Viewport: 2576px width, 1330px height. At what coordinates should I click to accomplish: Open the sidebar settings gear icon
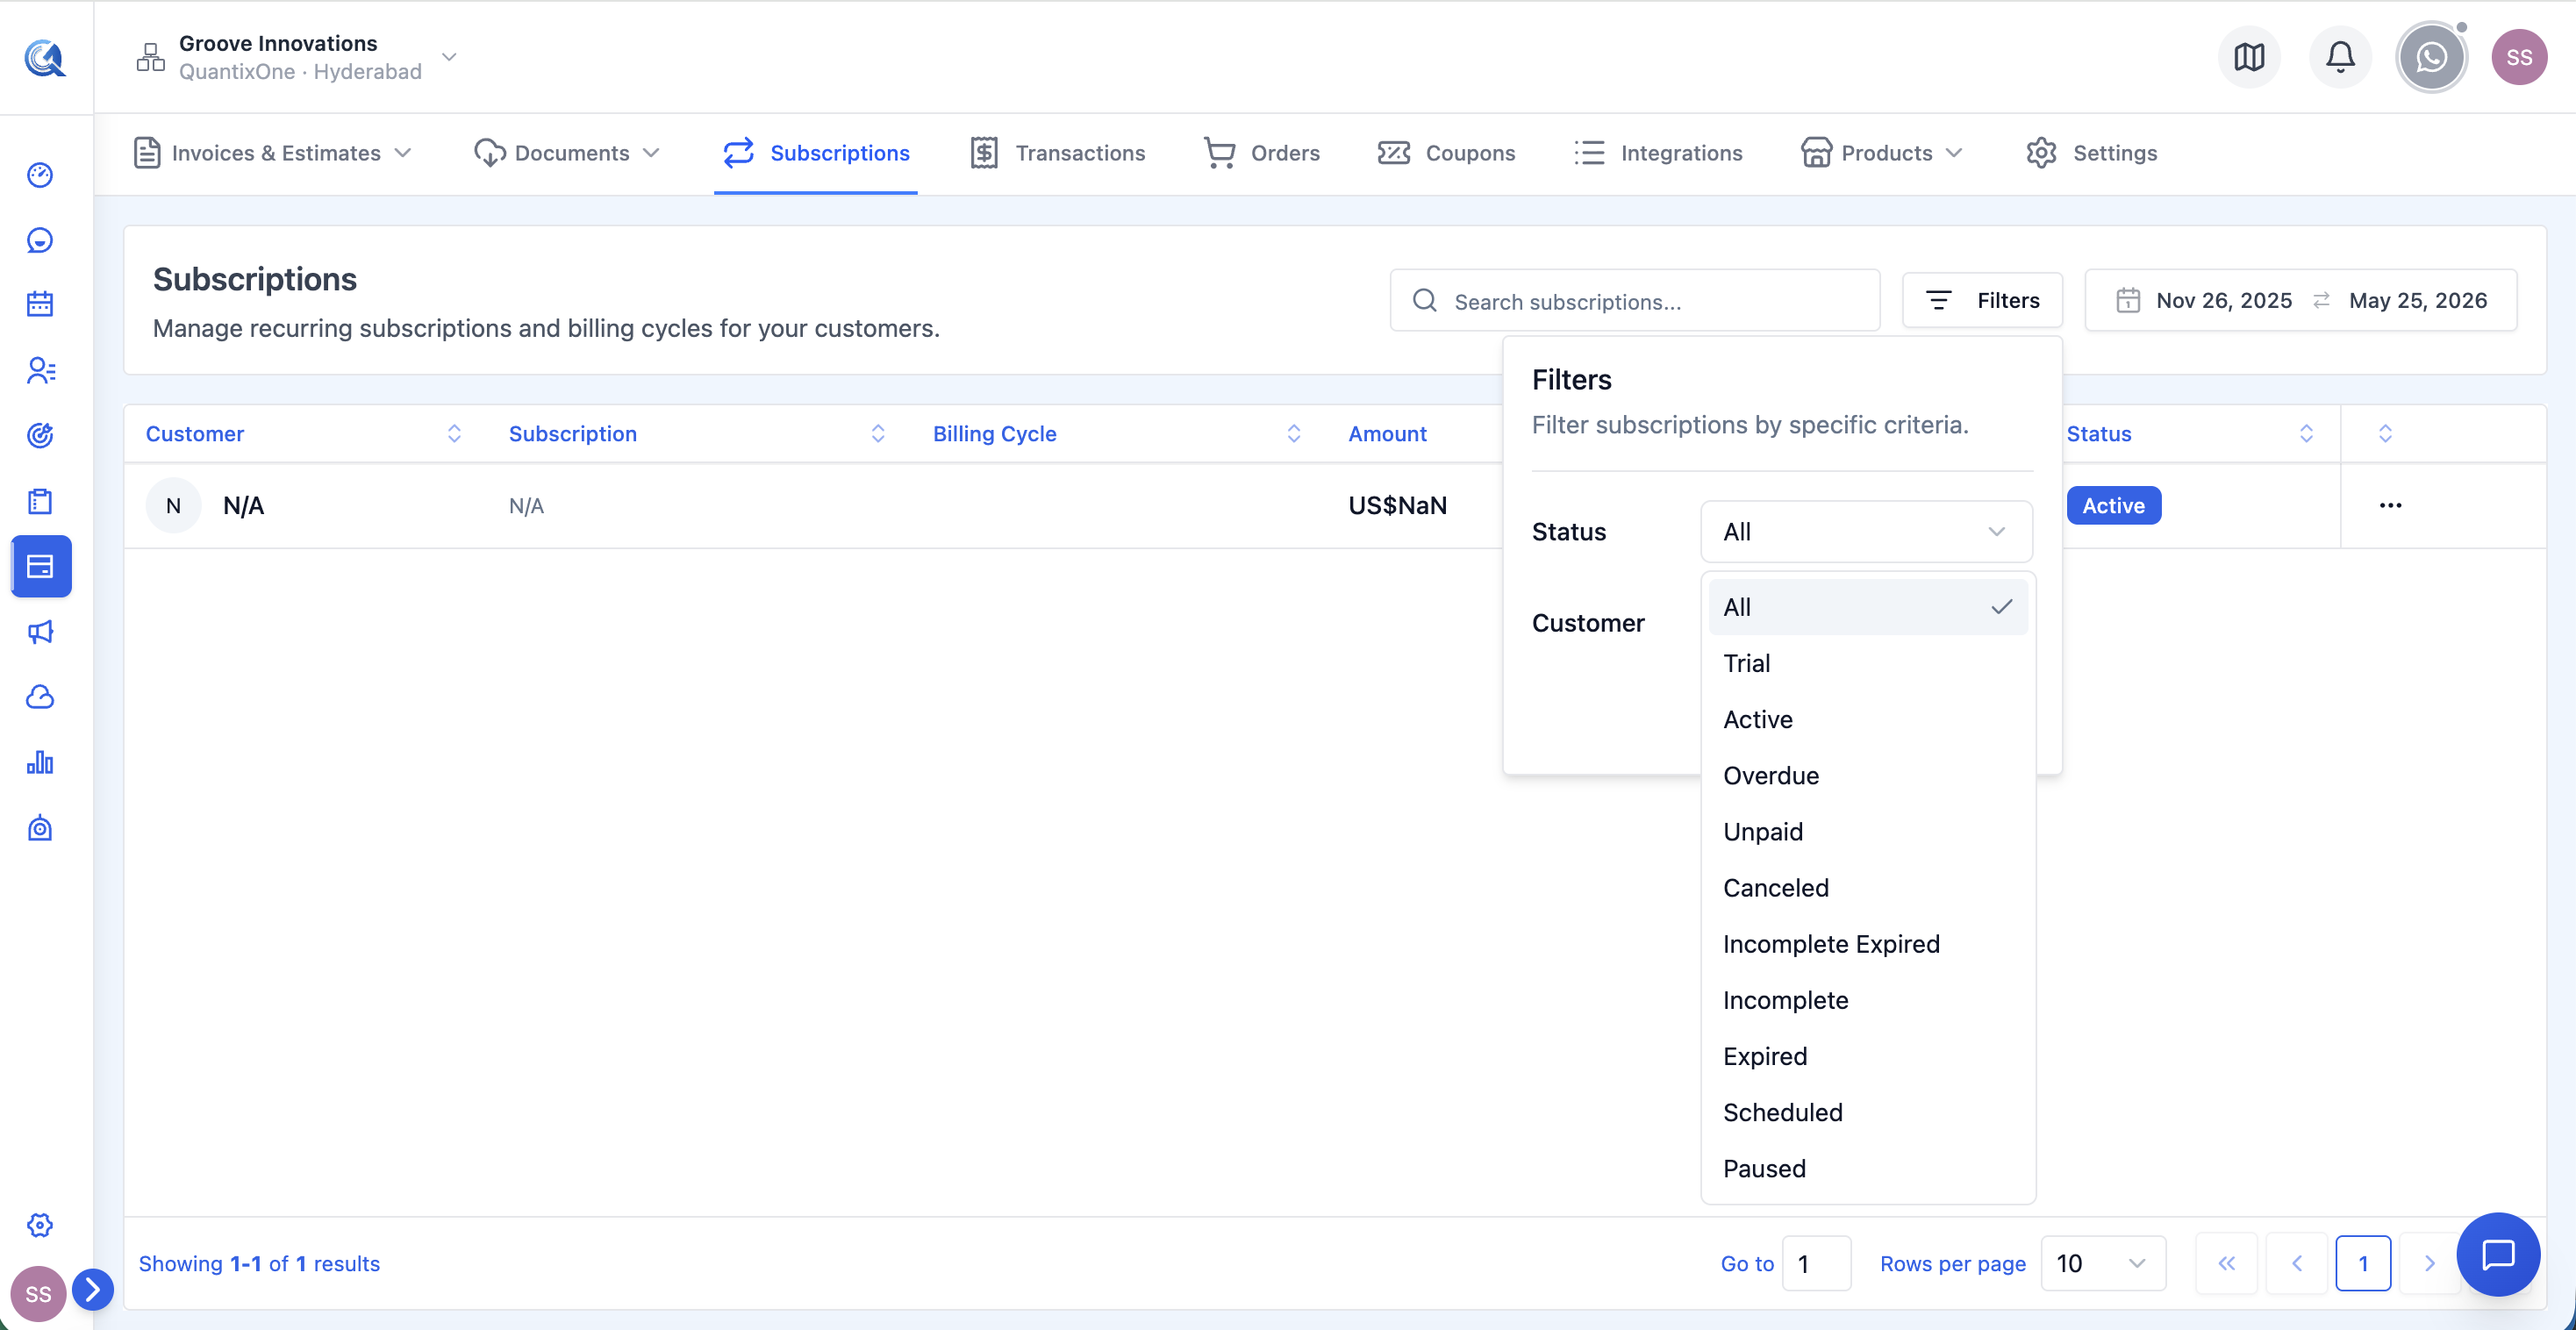40,1225
